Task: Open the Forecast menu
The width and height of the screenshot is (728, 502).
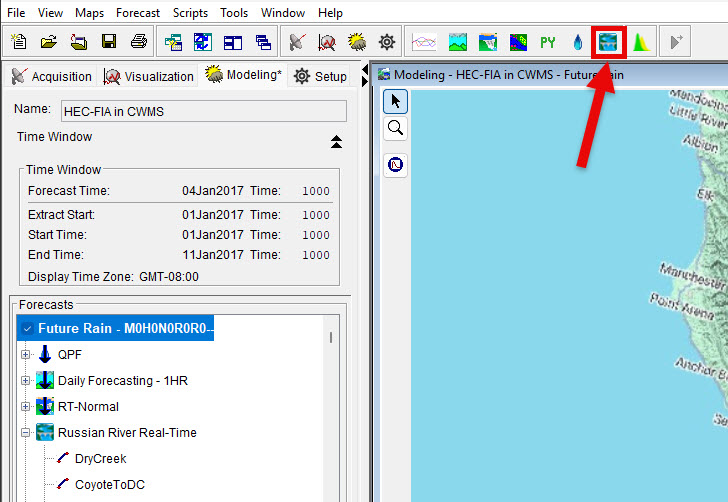Action: click(137, 13)
